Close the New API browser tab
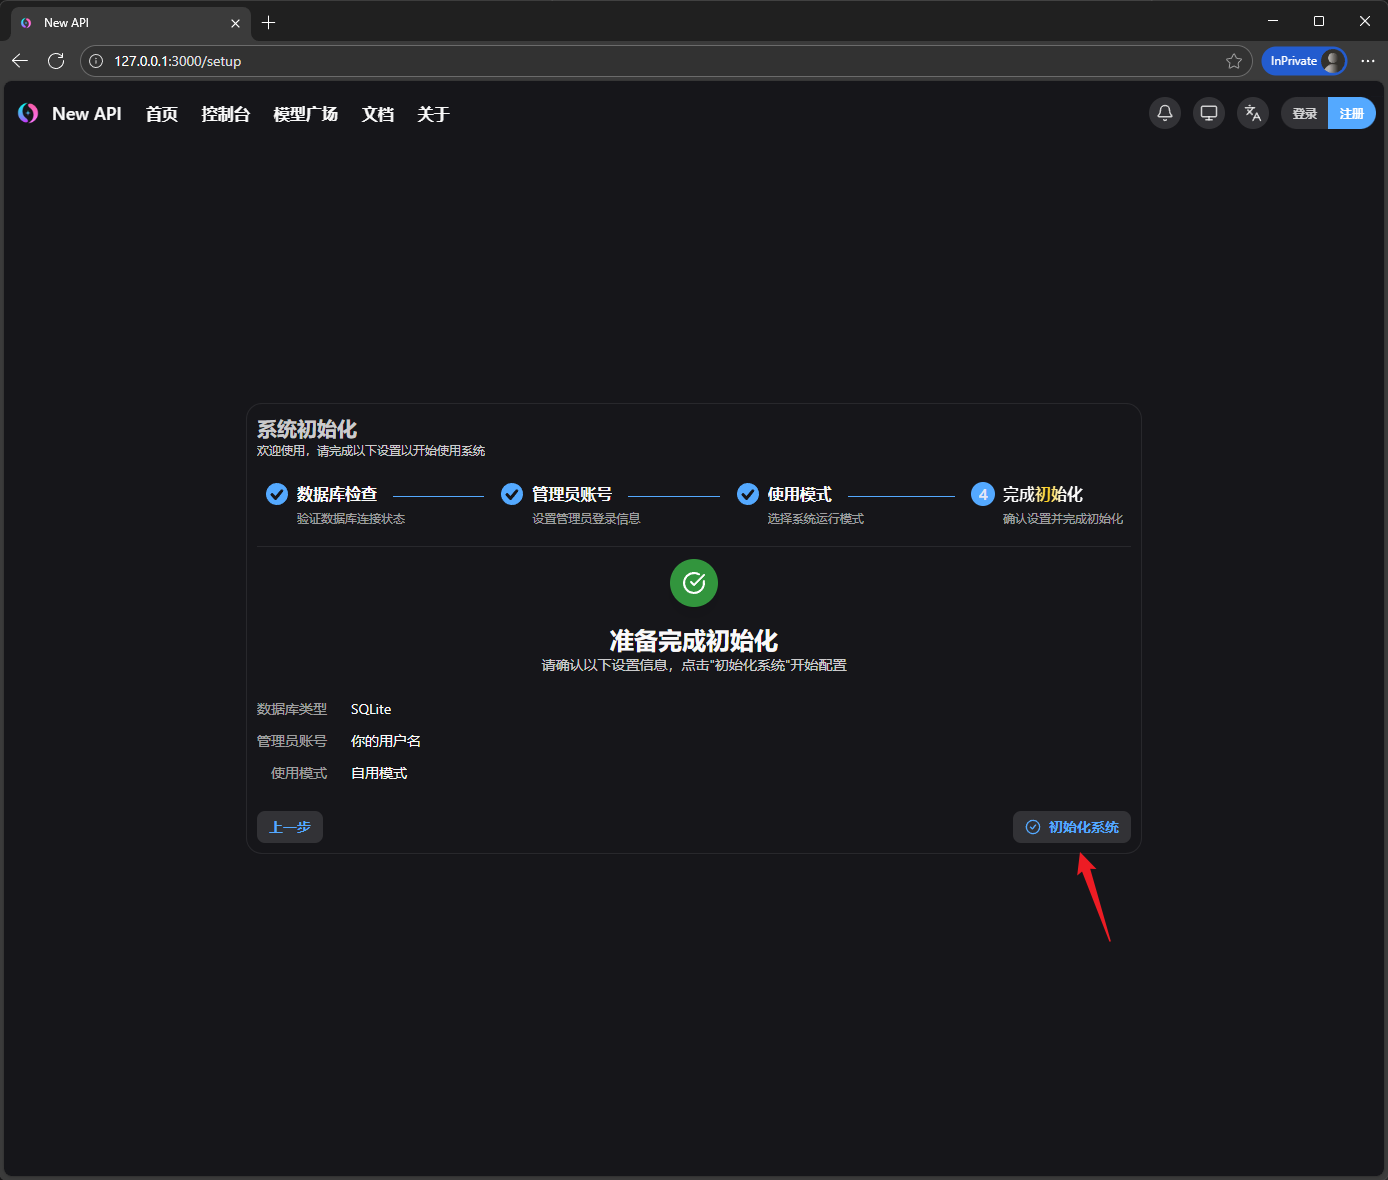 235,23
